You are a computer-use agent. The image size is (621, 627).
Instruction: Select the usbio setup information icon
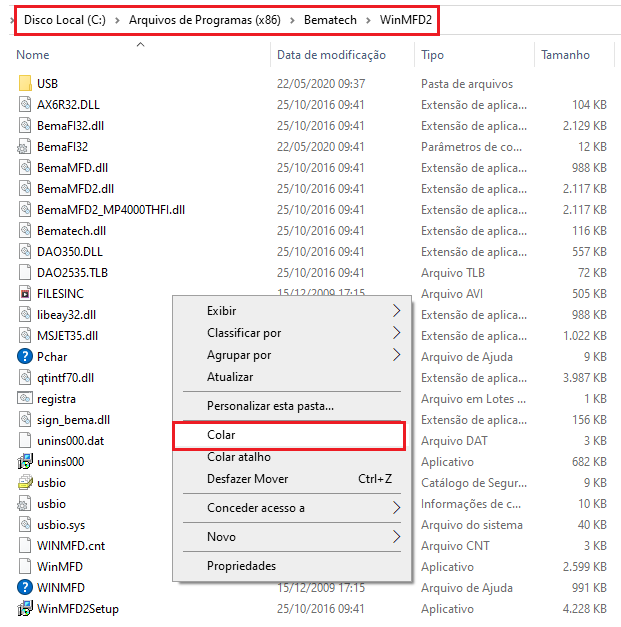tap(24, 503)
